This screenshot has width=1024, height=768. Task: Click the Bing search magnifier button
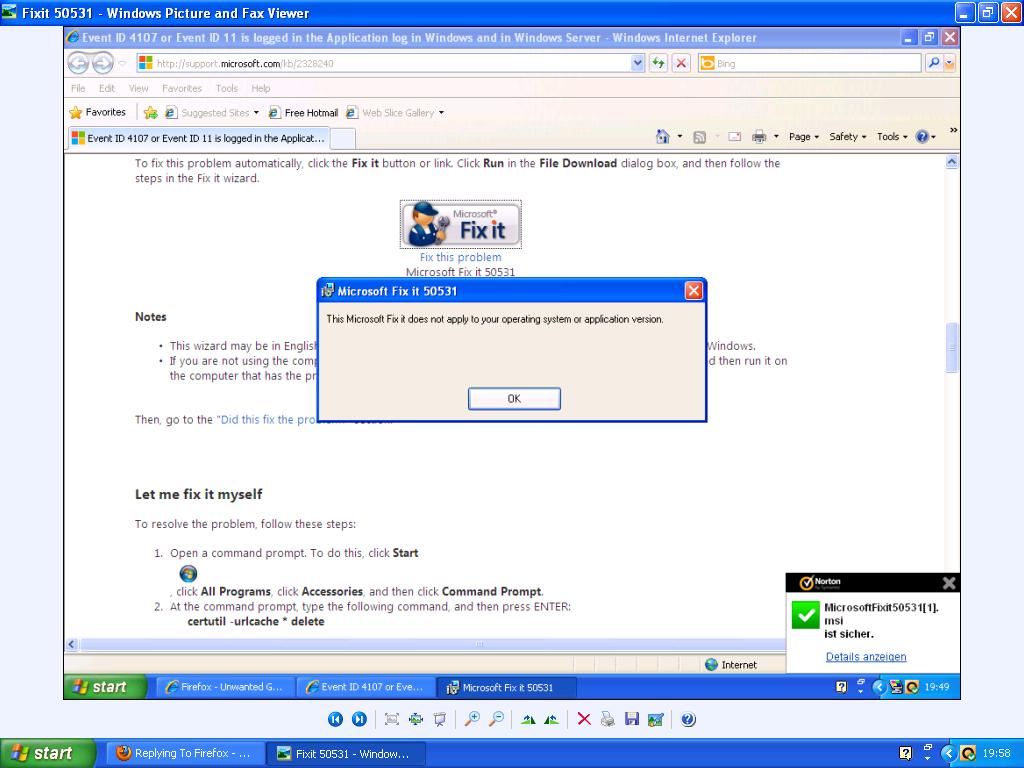click(934, 63)
